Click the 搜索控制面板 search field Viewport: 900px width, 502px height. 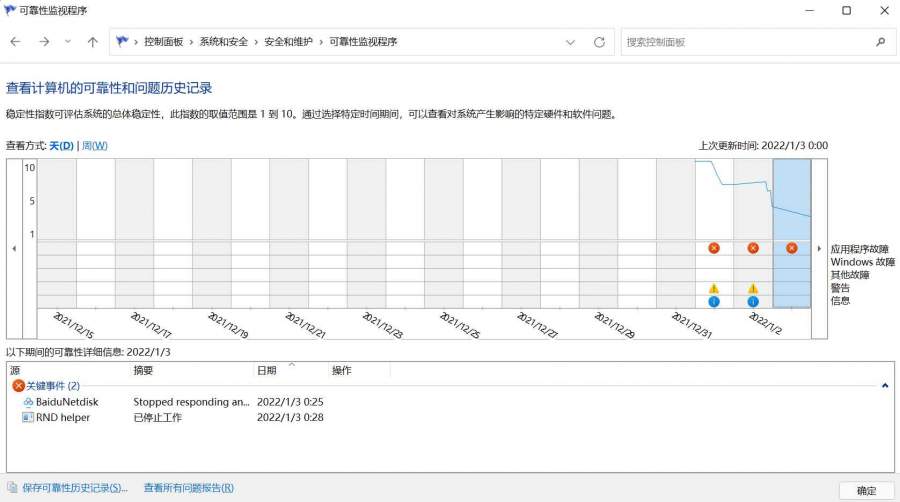[x=745, y=42]
